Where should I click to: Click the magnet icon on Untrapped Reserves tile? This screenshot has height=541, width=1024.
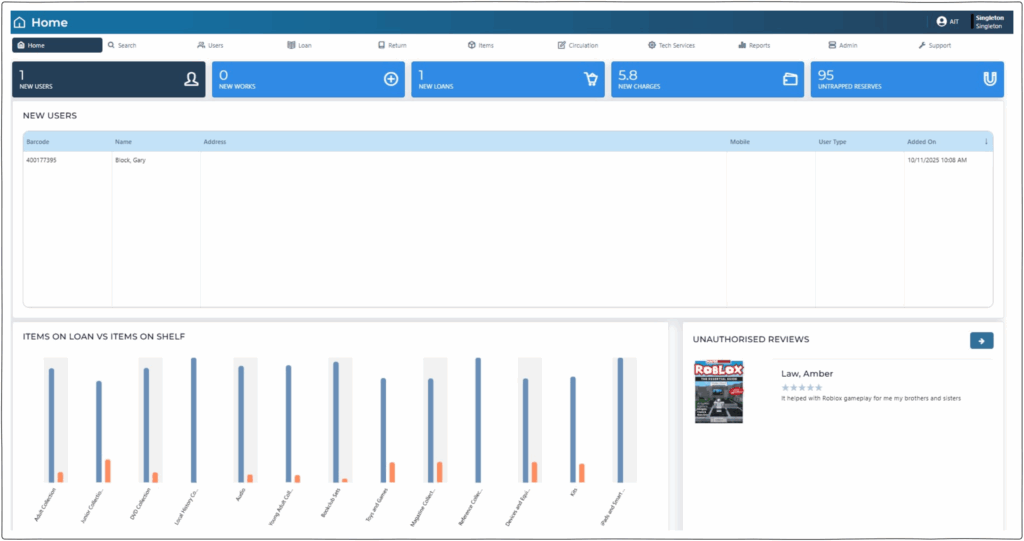(x=990, y=79)
